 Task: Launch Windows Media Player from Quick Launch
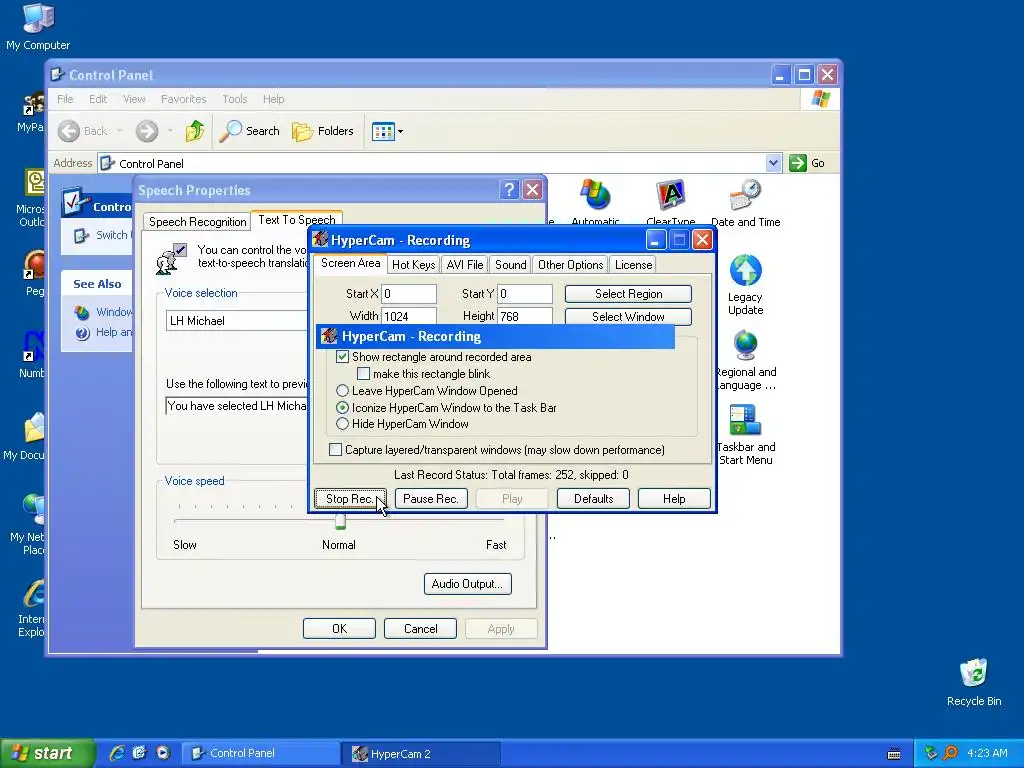(x=163, y=753)
